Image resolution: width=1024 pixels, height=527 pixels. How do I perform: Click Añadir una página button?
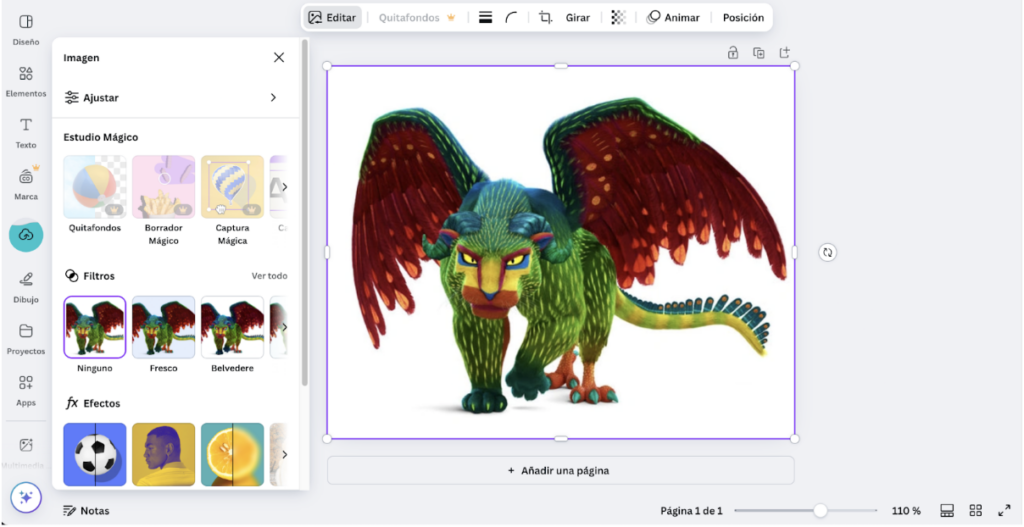coord(560,470)
